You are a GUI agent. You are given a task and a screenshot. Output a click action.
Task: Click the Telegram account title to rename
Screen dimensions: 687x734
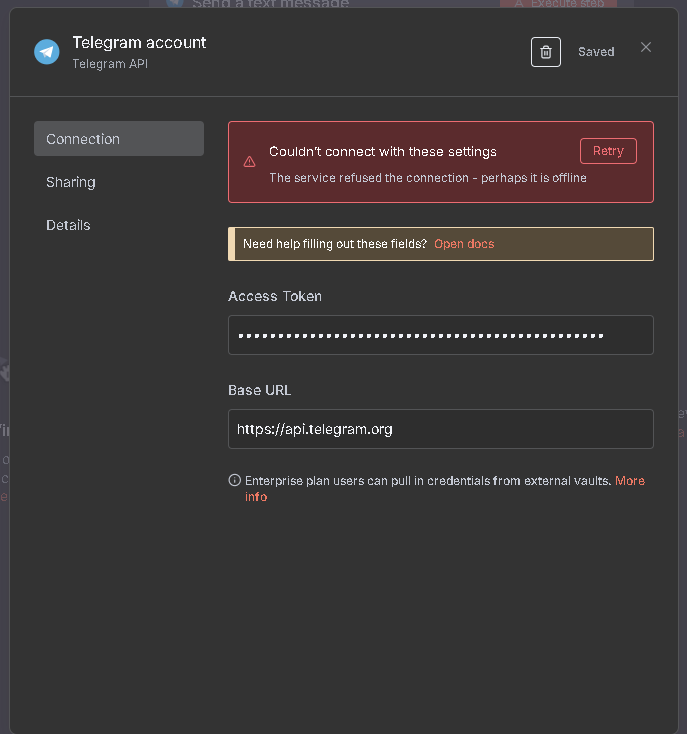pos(139,43)
